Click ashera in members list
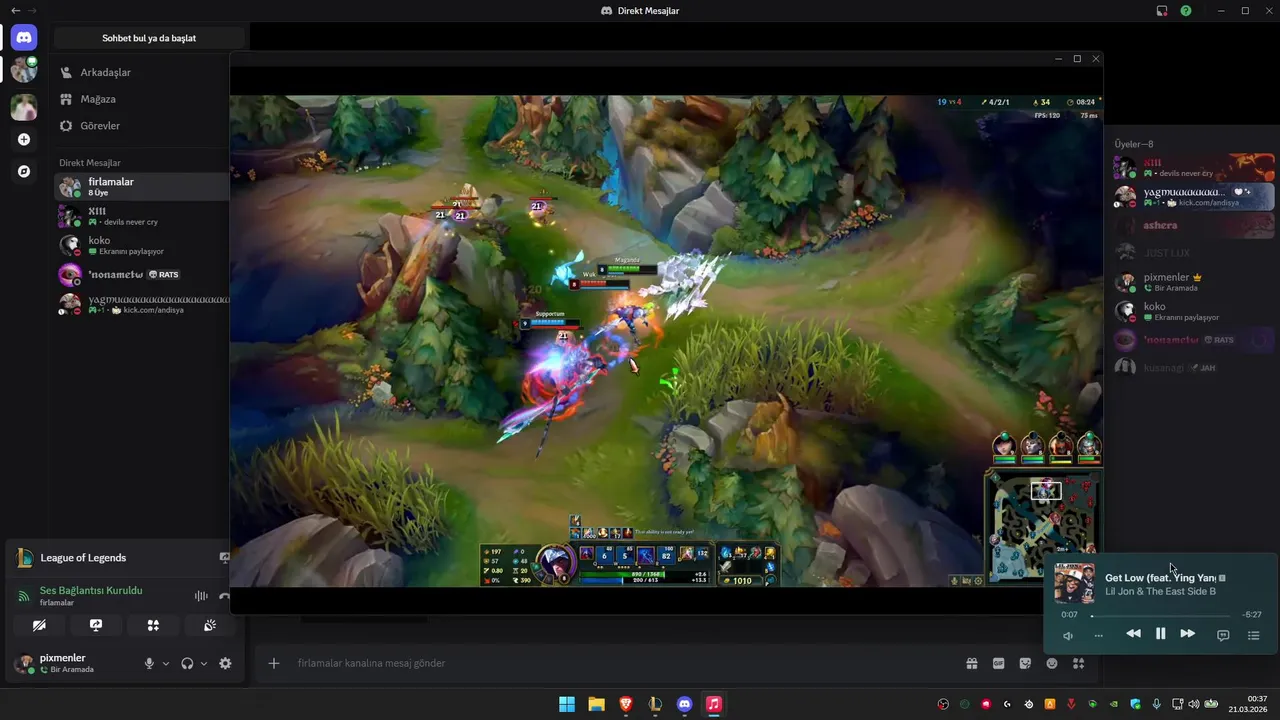 1194,225
